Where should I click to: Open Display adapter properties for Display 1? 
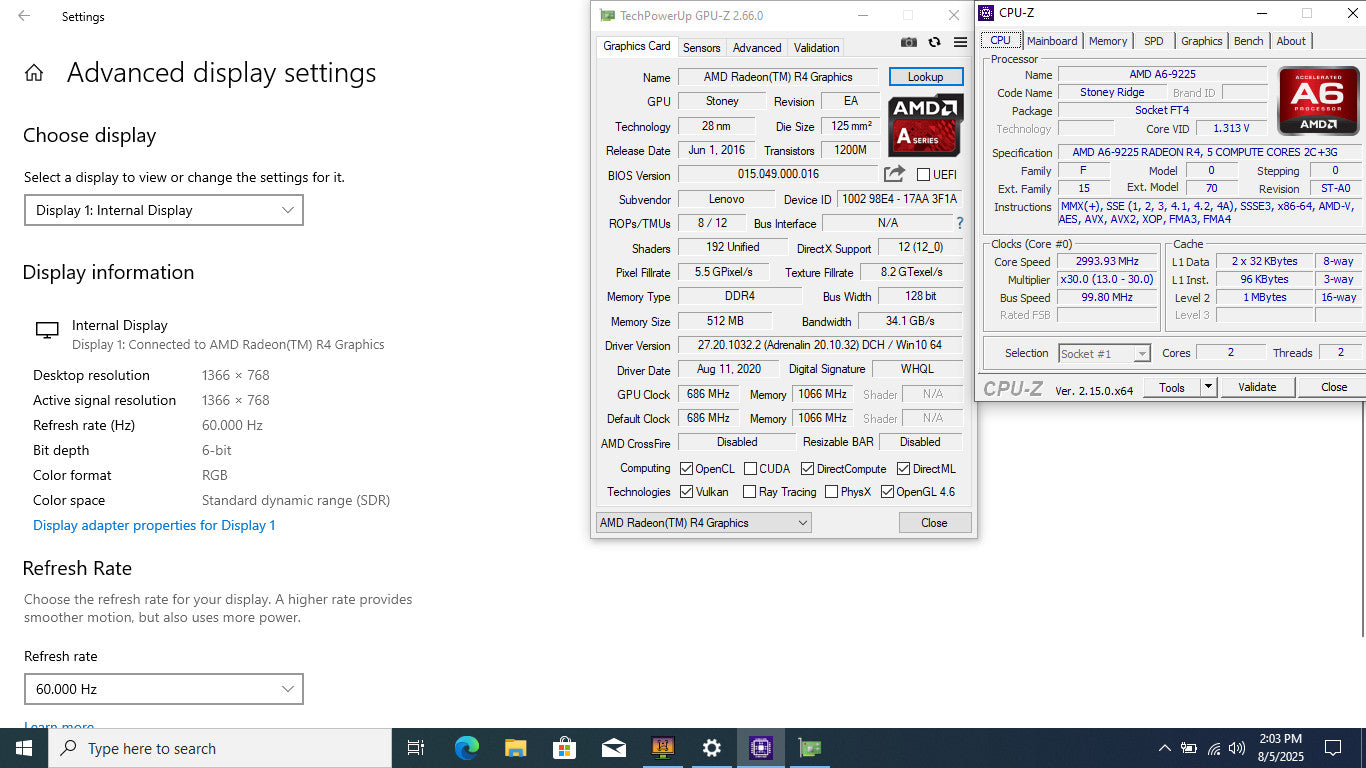[154, 525]
